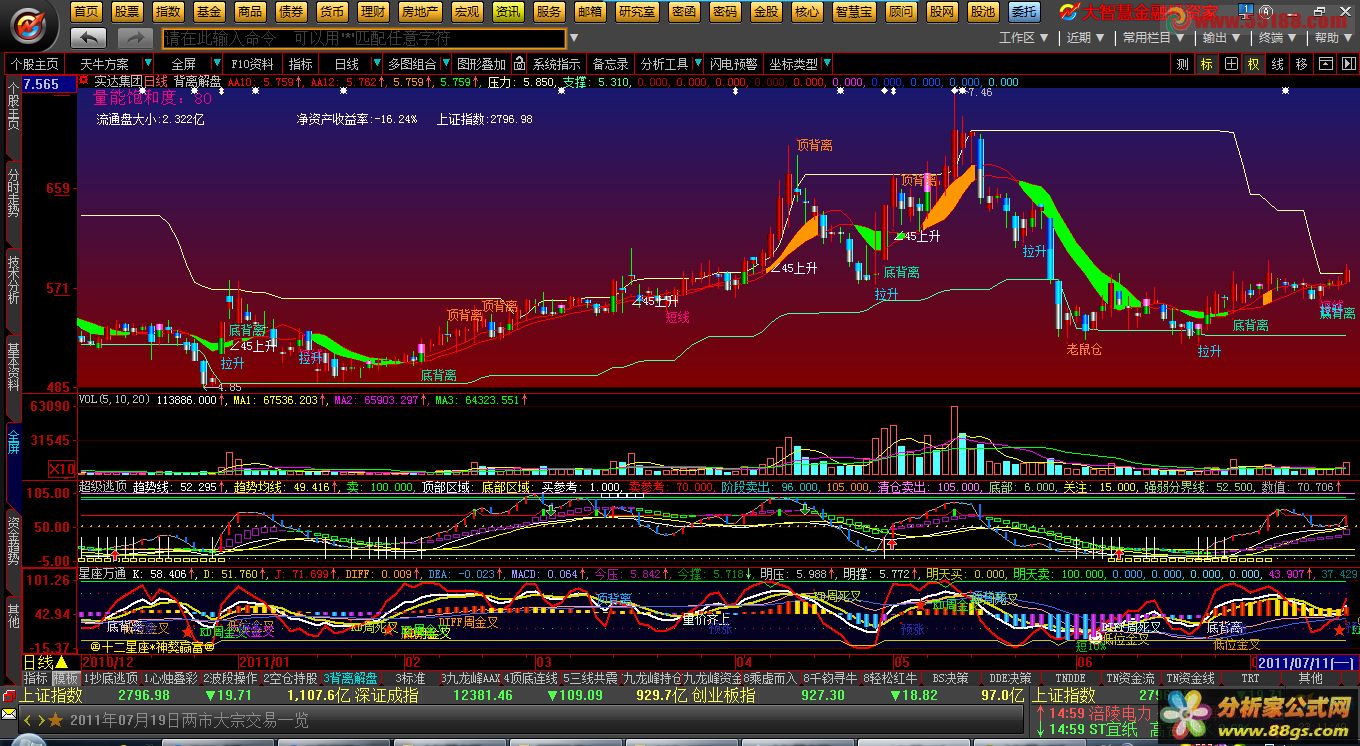This screenshot has width=1360, height=746.
Task: Click the blue 委托 trading button
Action: [x=1023, y=12]
